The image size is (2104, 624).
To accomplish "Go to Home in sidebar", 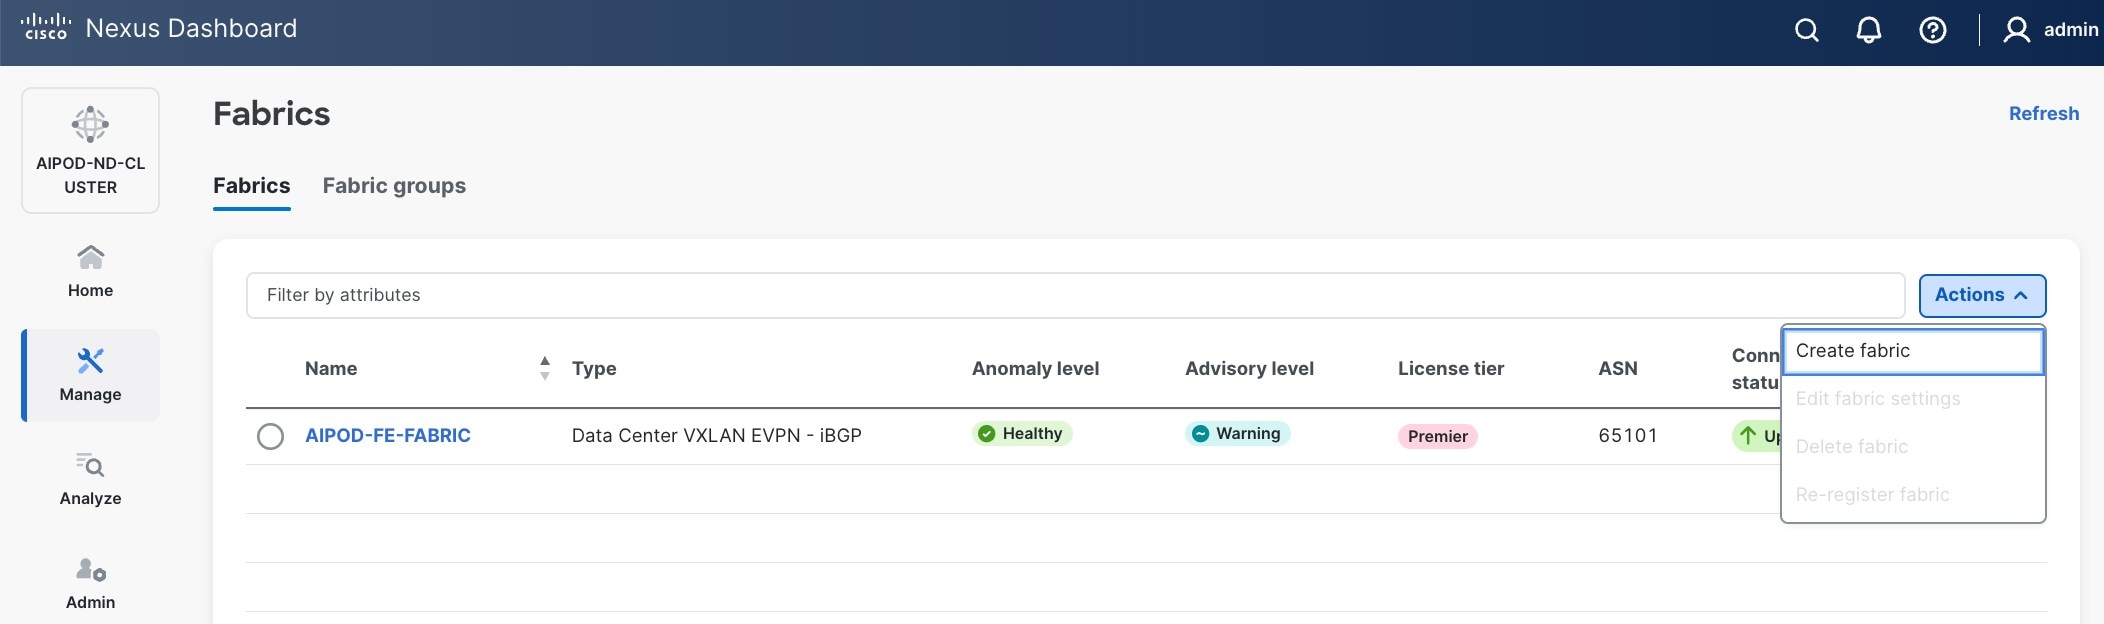I will click(x=90, y=271).
